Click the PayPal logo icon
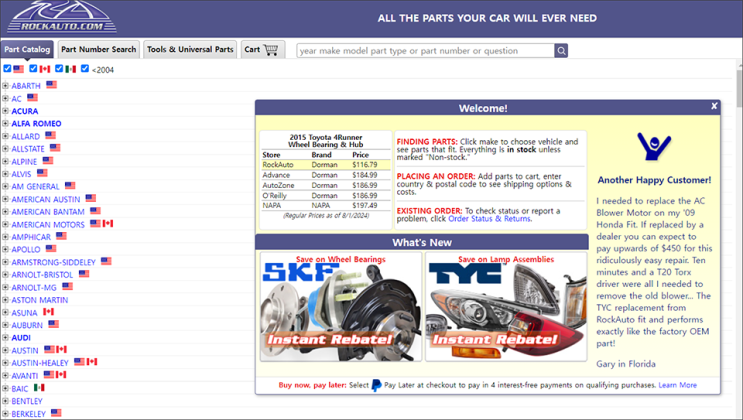The width and height of the screenshot is (743, 420). 376,385
